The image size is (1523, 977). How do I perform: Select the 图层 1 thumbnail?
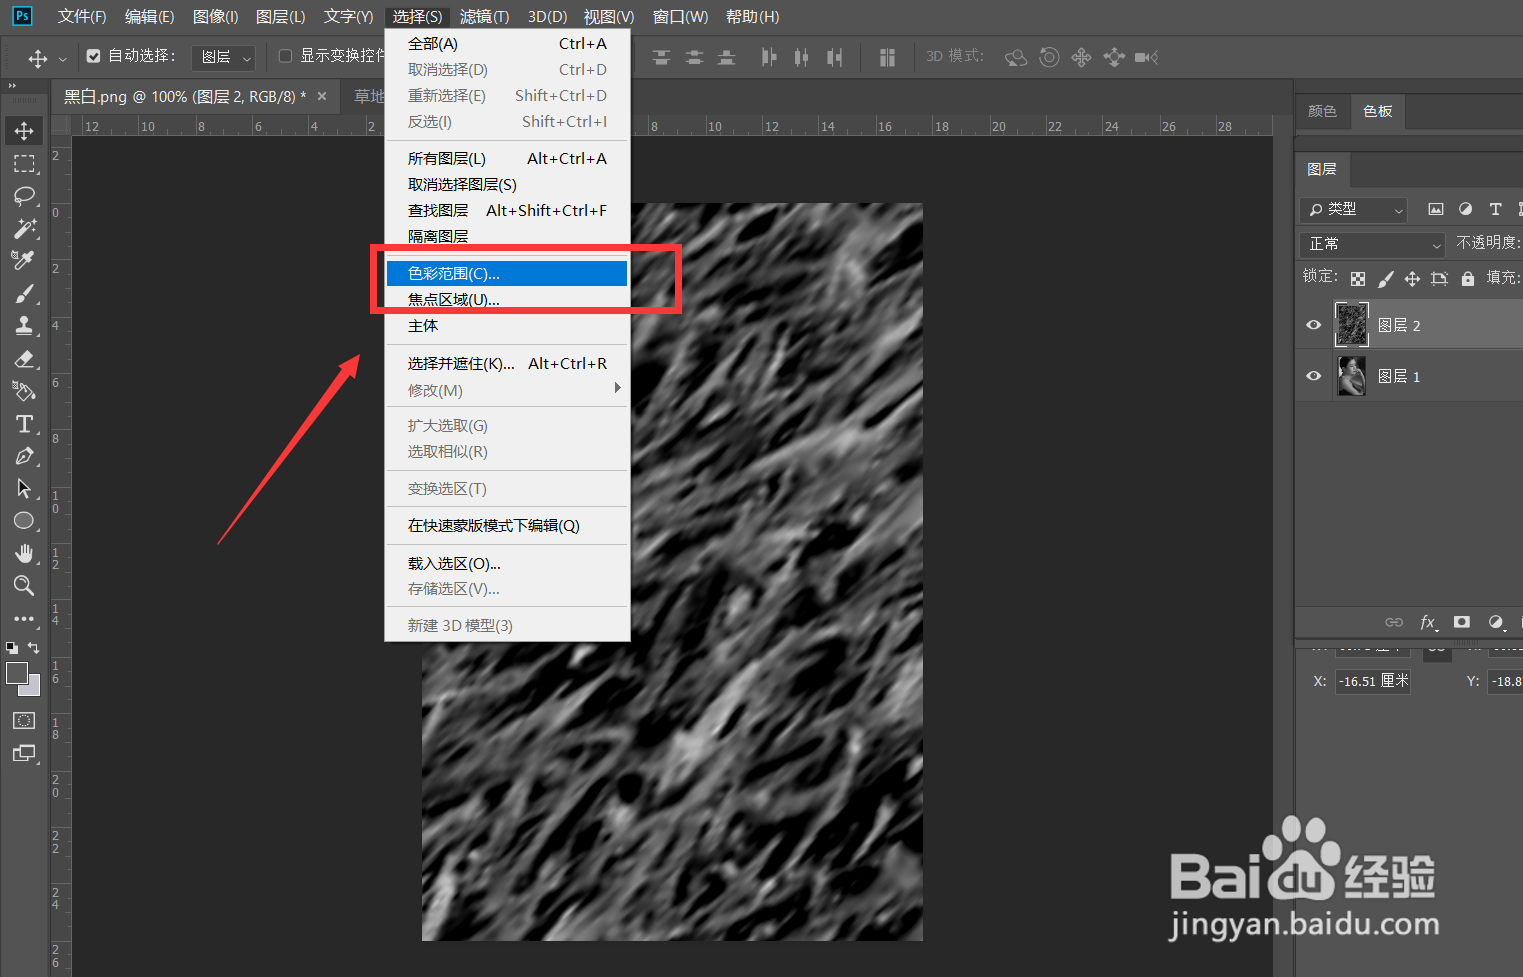pos(1352,376)
